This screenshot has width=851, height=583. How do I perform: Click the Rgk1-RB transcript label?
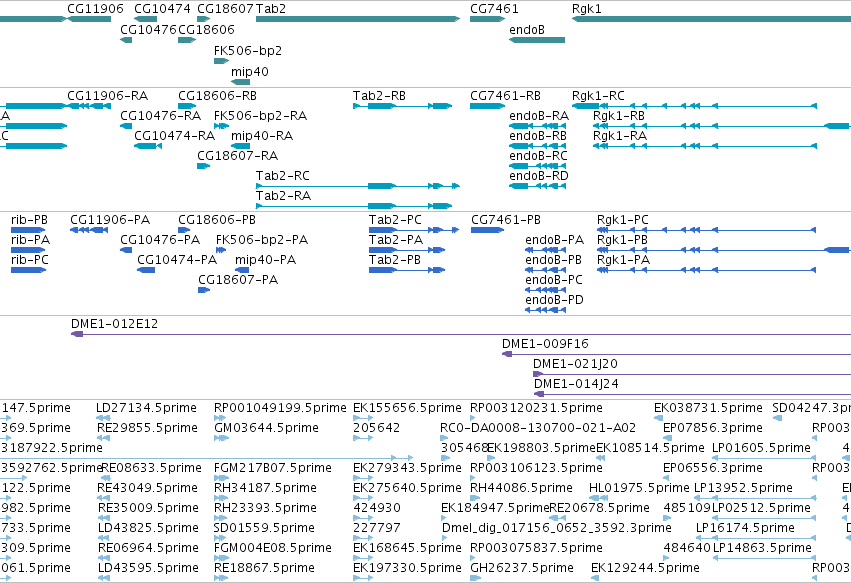pyautogui.click(x=619, y=116)
